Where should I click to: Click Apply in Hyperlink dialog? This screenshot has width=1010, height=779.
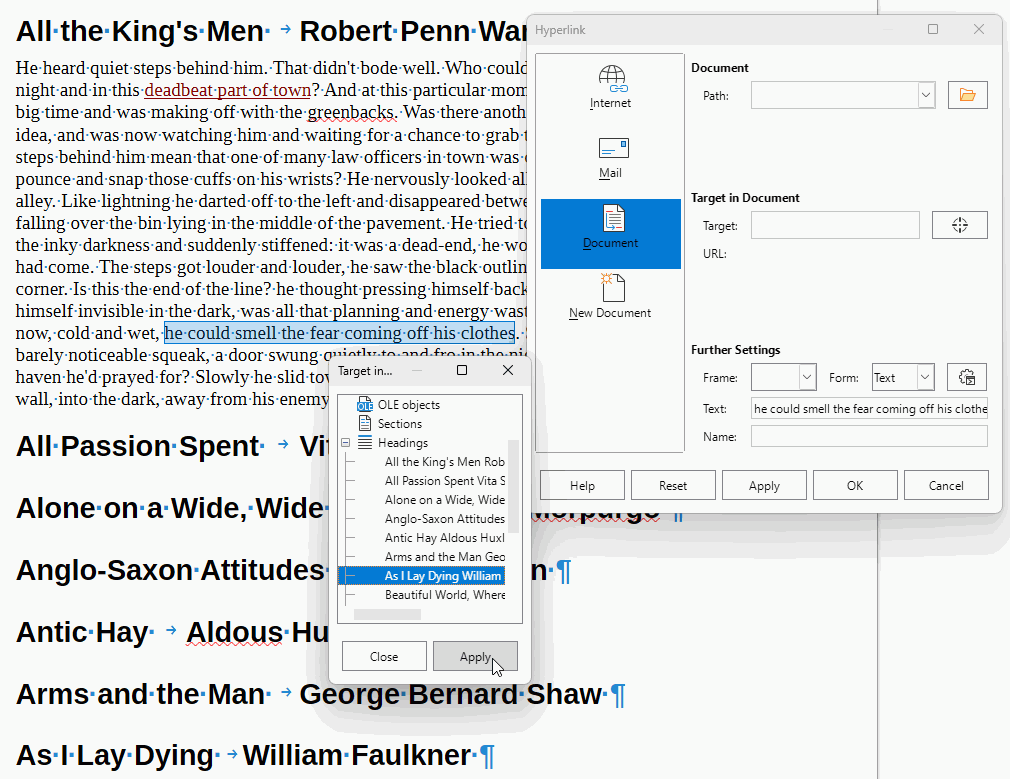(764, 485)
